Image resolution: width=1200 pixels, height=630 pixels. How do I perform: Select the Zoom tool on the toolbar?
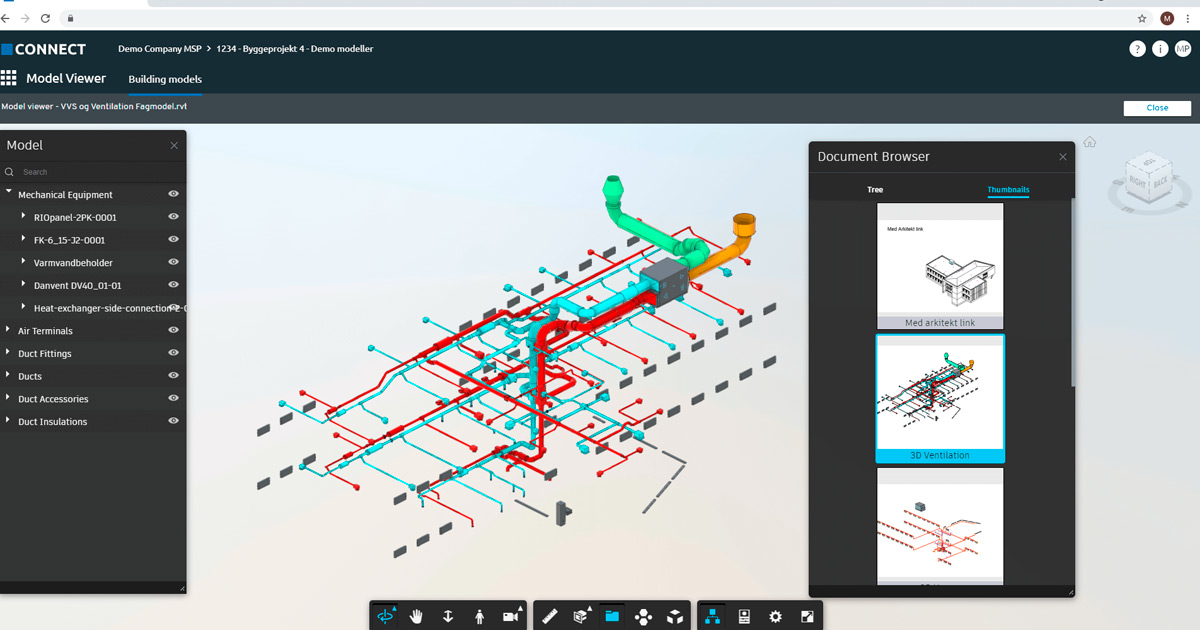[448, 616]
